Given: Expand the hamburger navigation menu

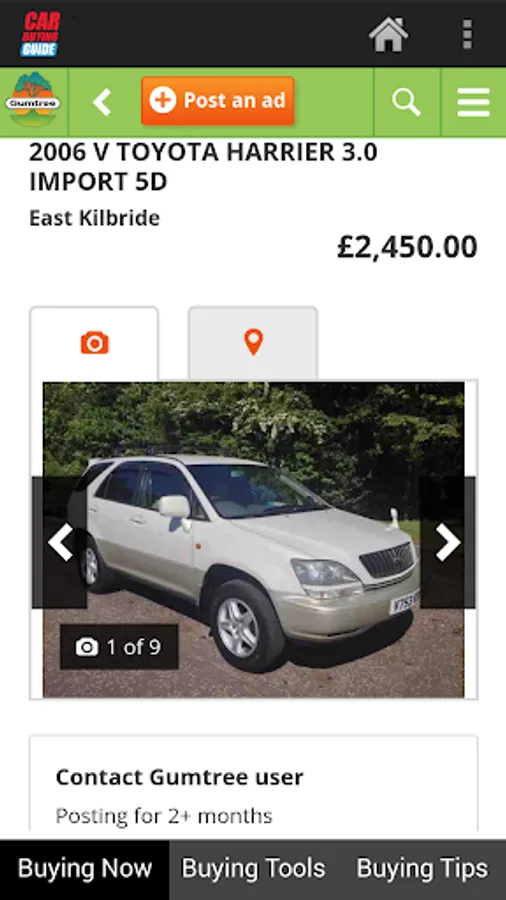Looking at the screenshot, I should [x=473, y=103].
